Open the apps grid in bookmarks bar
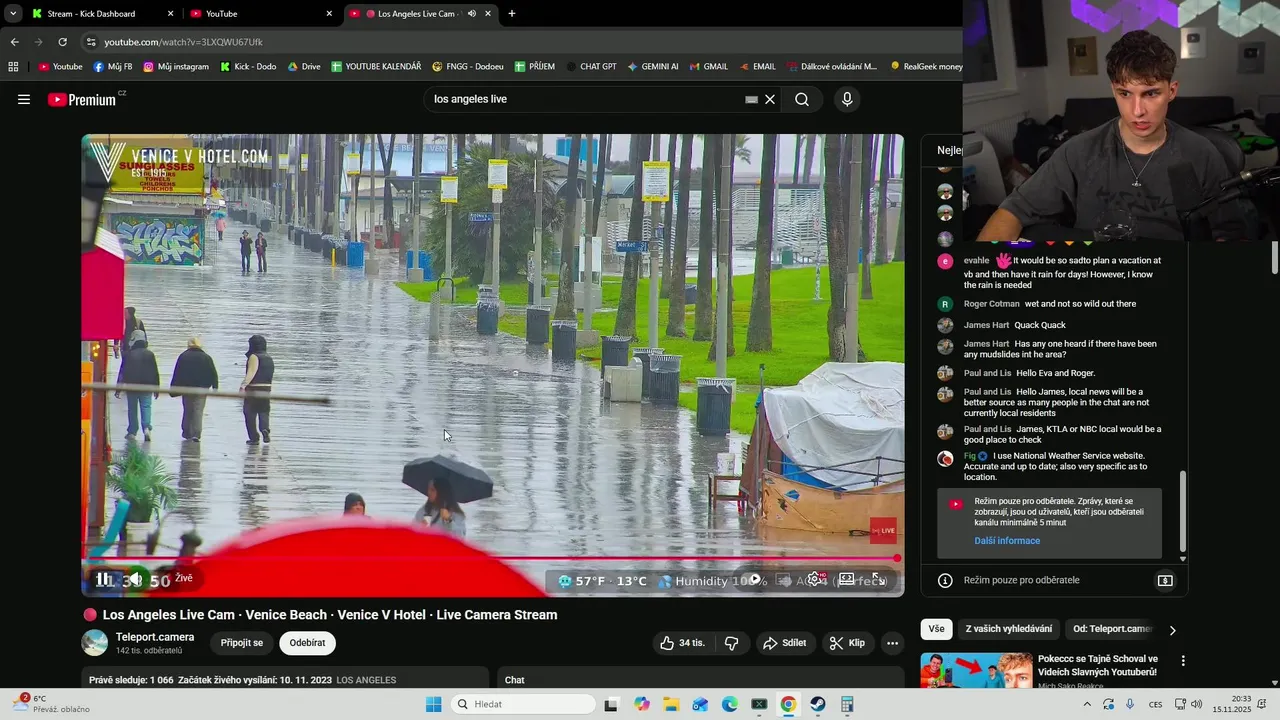1280x720 pixels. coord(13,67)
